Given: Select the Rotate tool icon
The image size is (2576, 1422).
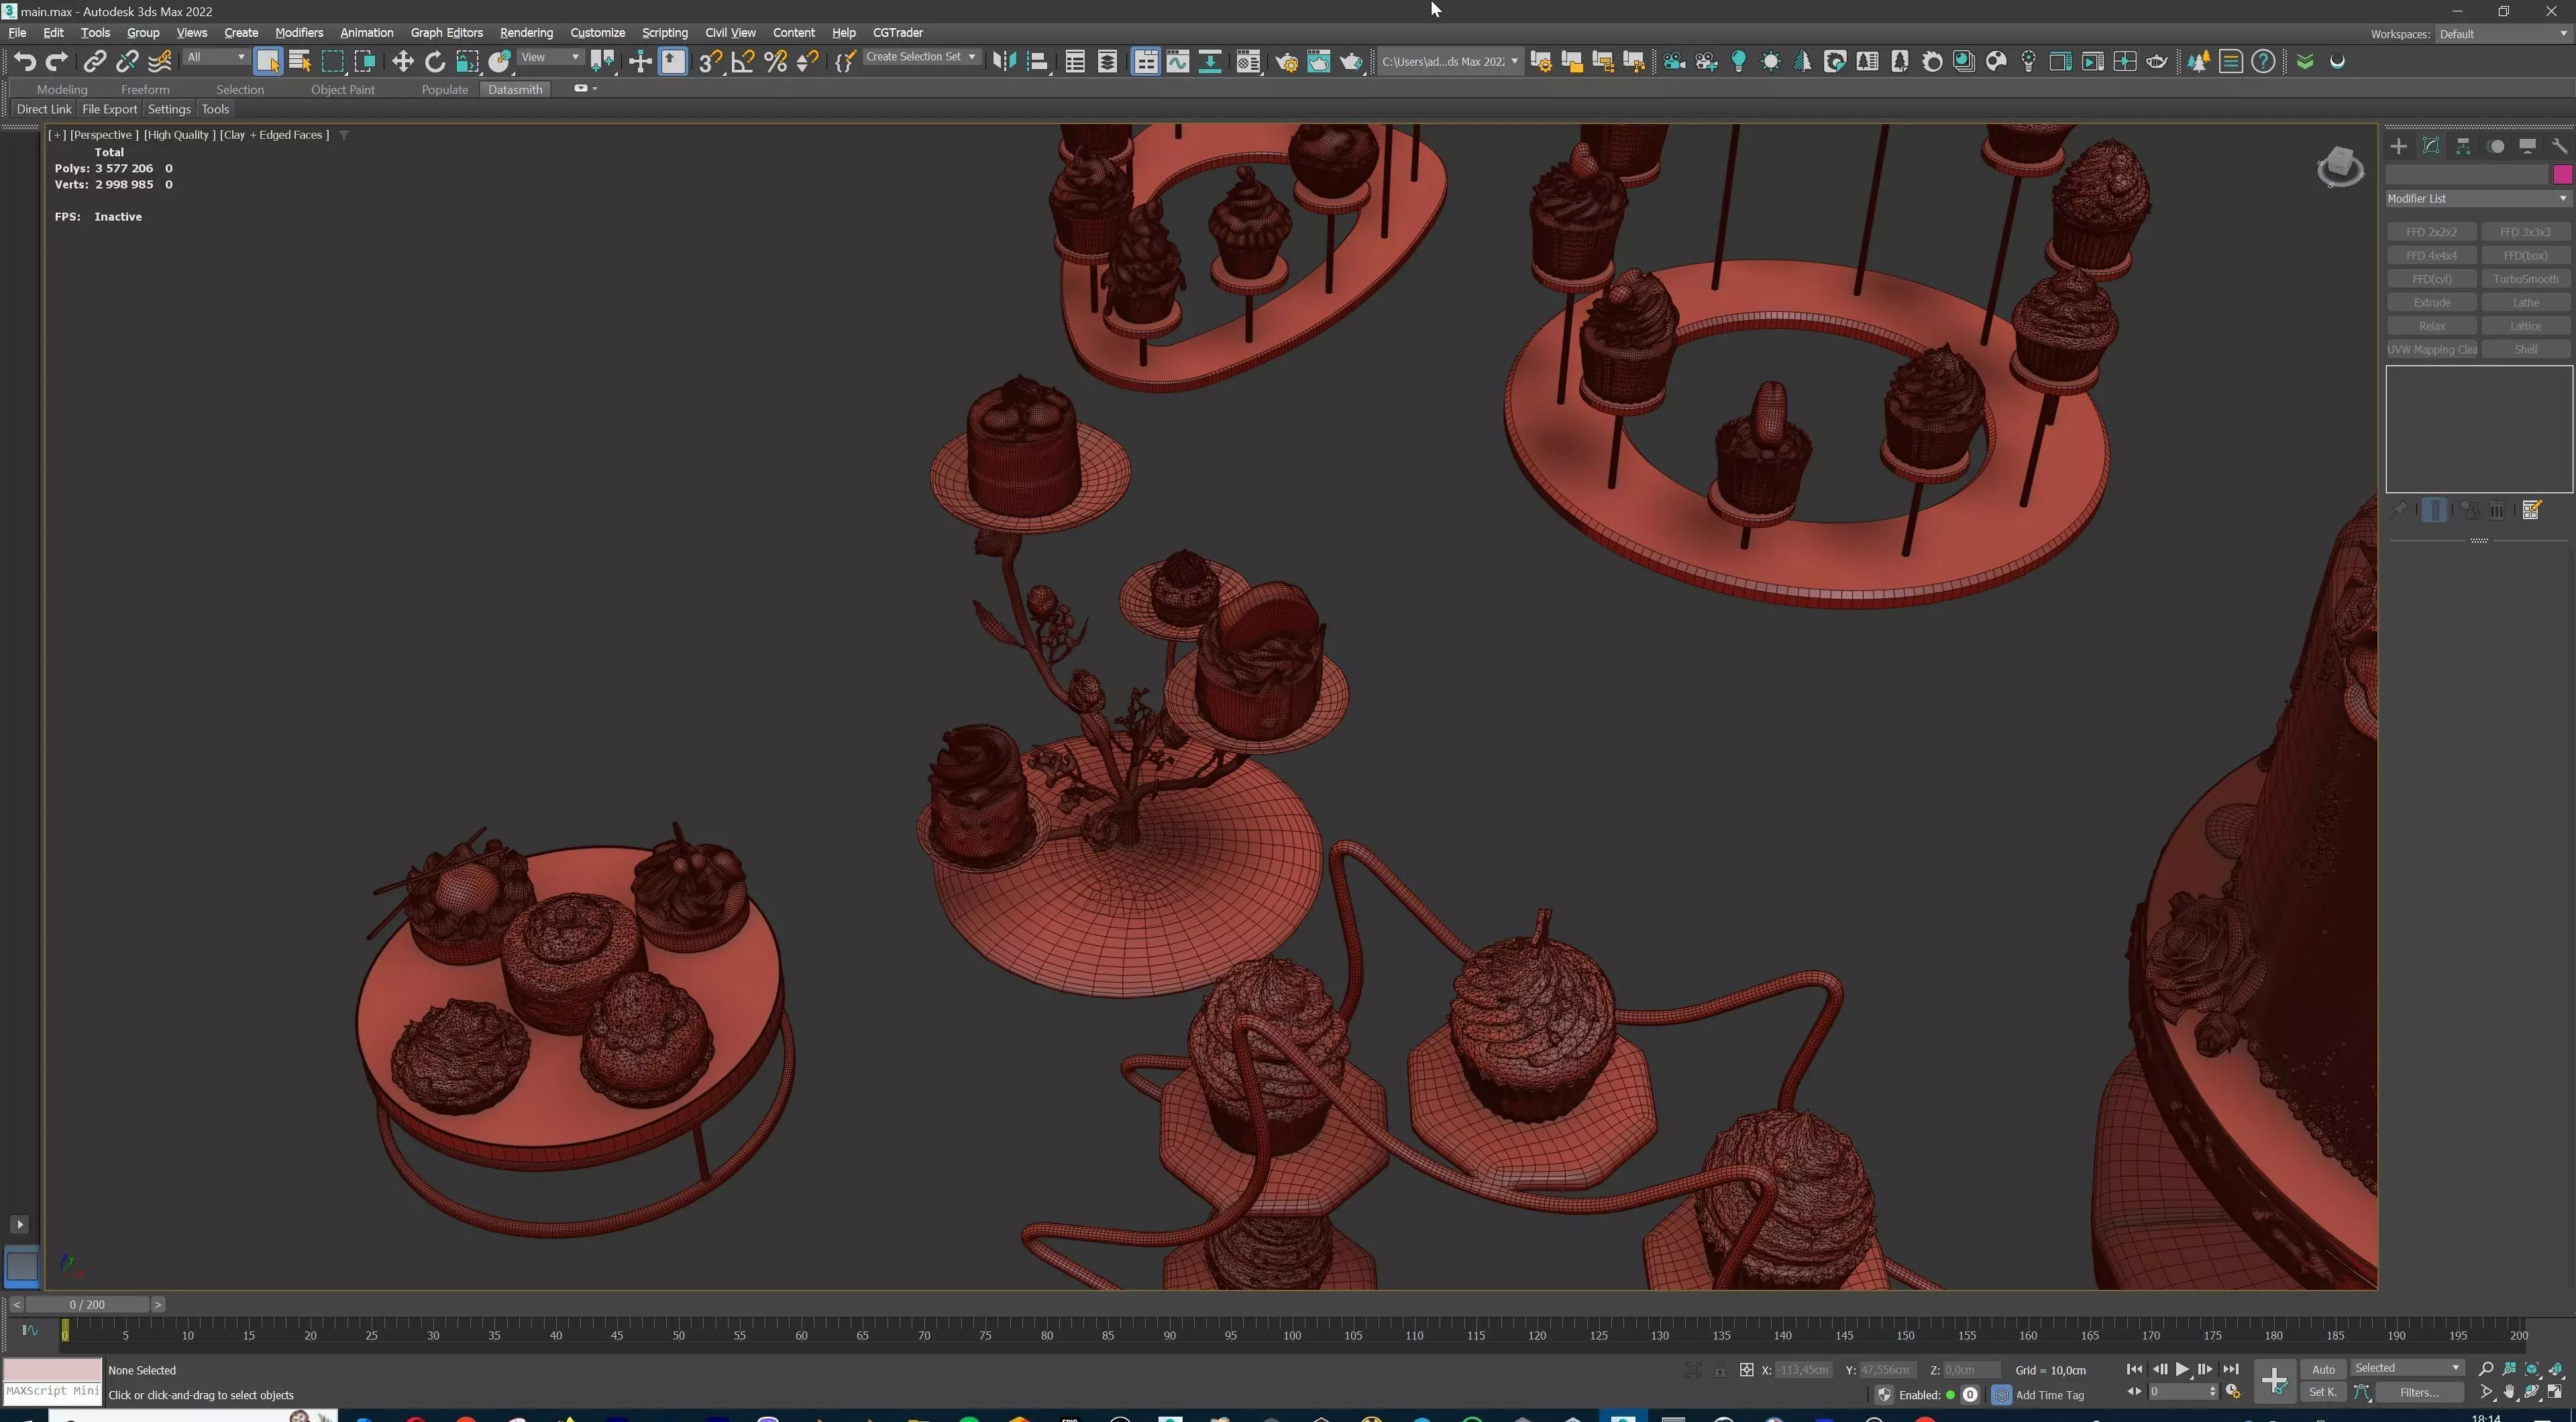Looking at the screenshot, I should pos(435,62).
